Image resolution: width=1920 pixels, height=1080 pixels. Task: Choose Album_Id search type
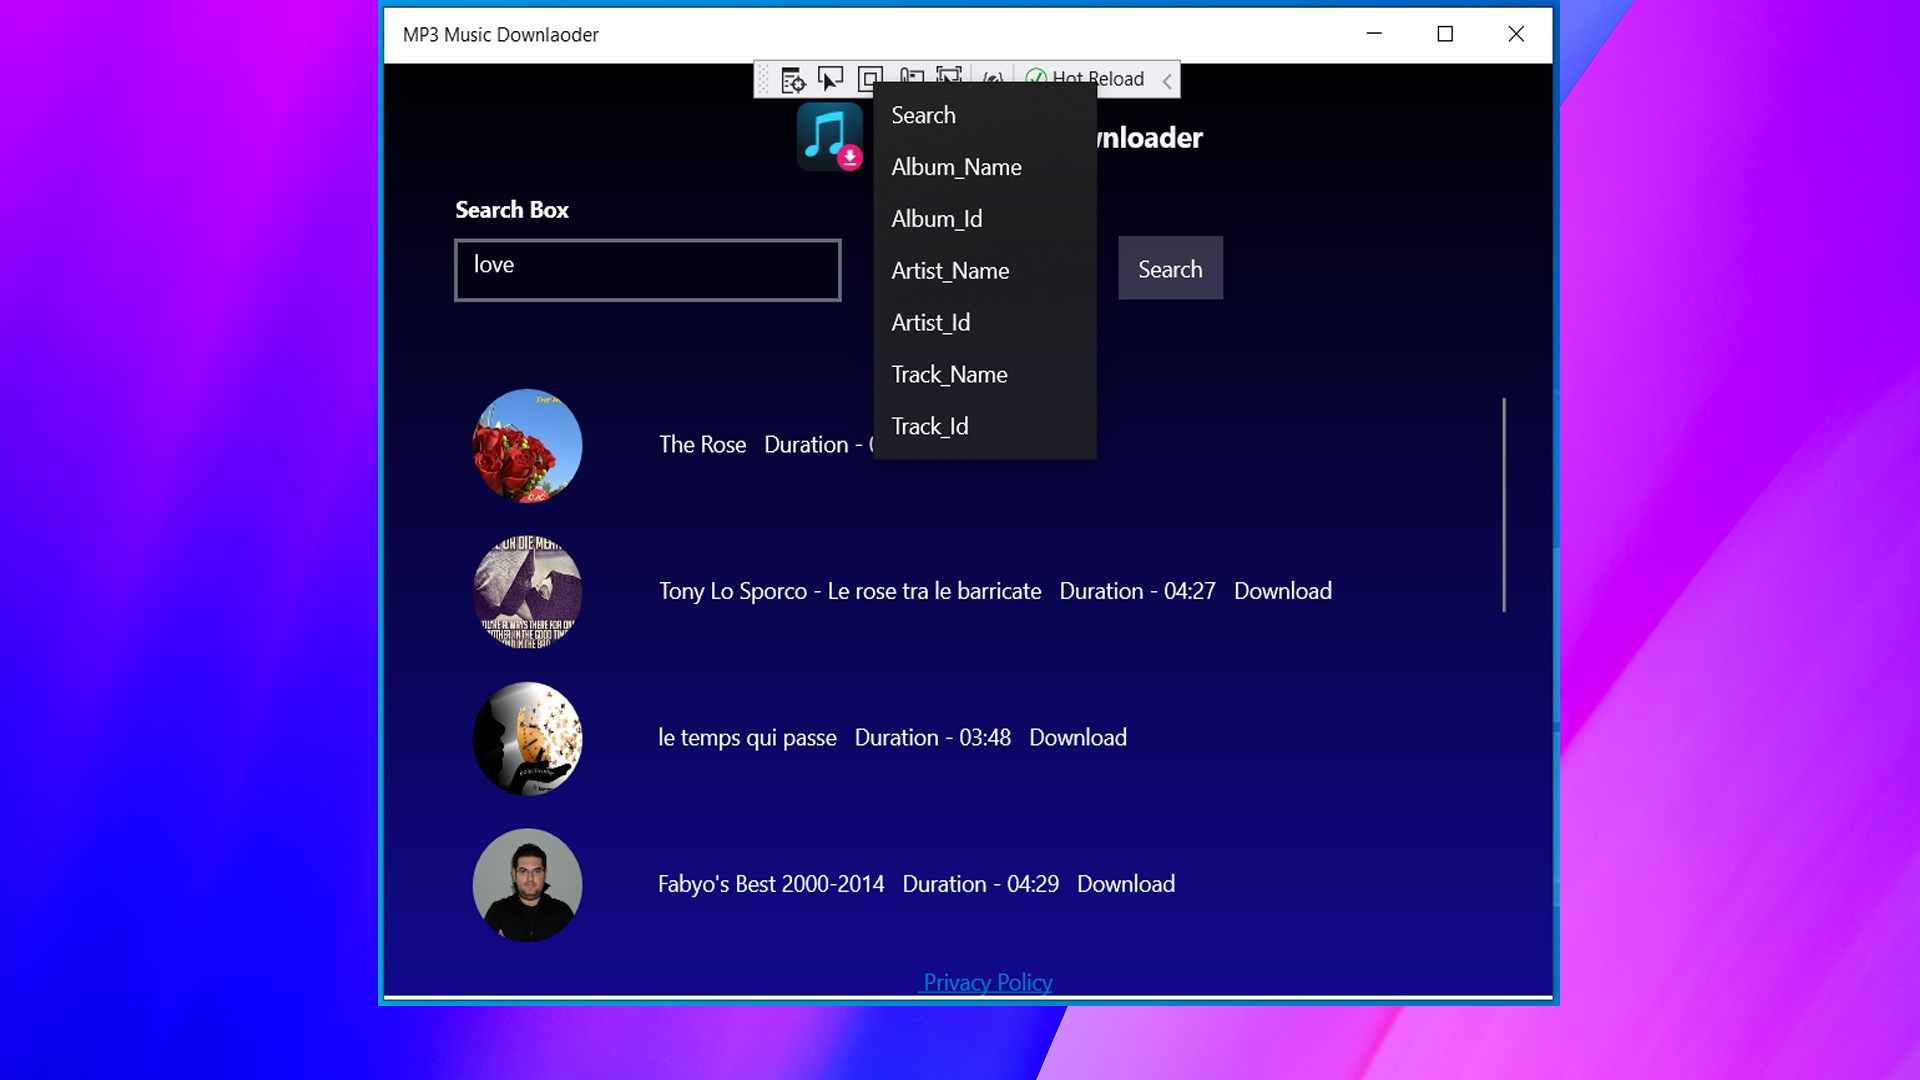tap(936, 219)
